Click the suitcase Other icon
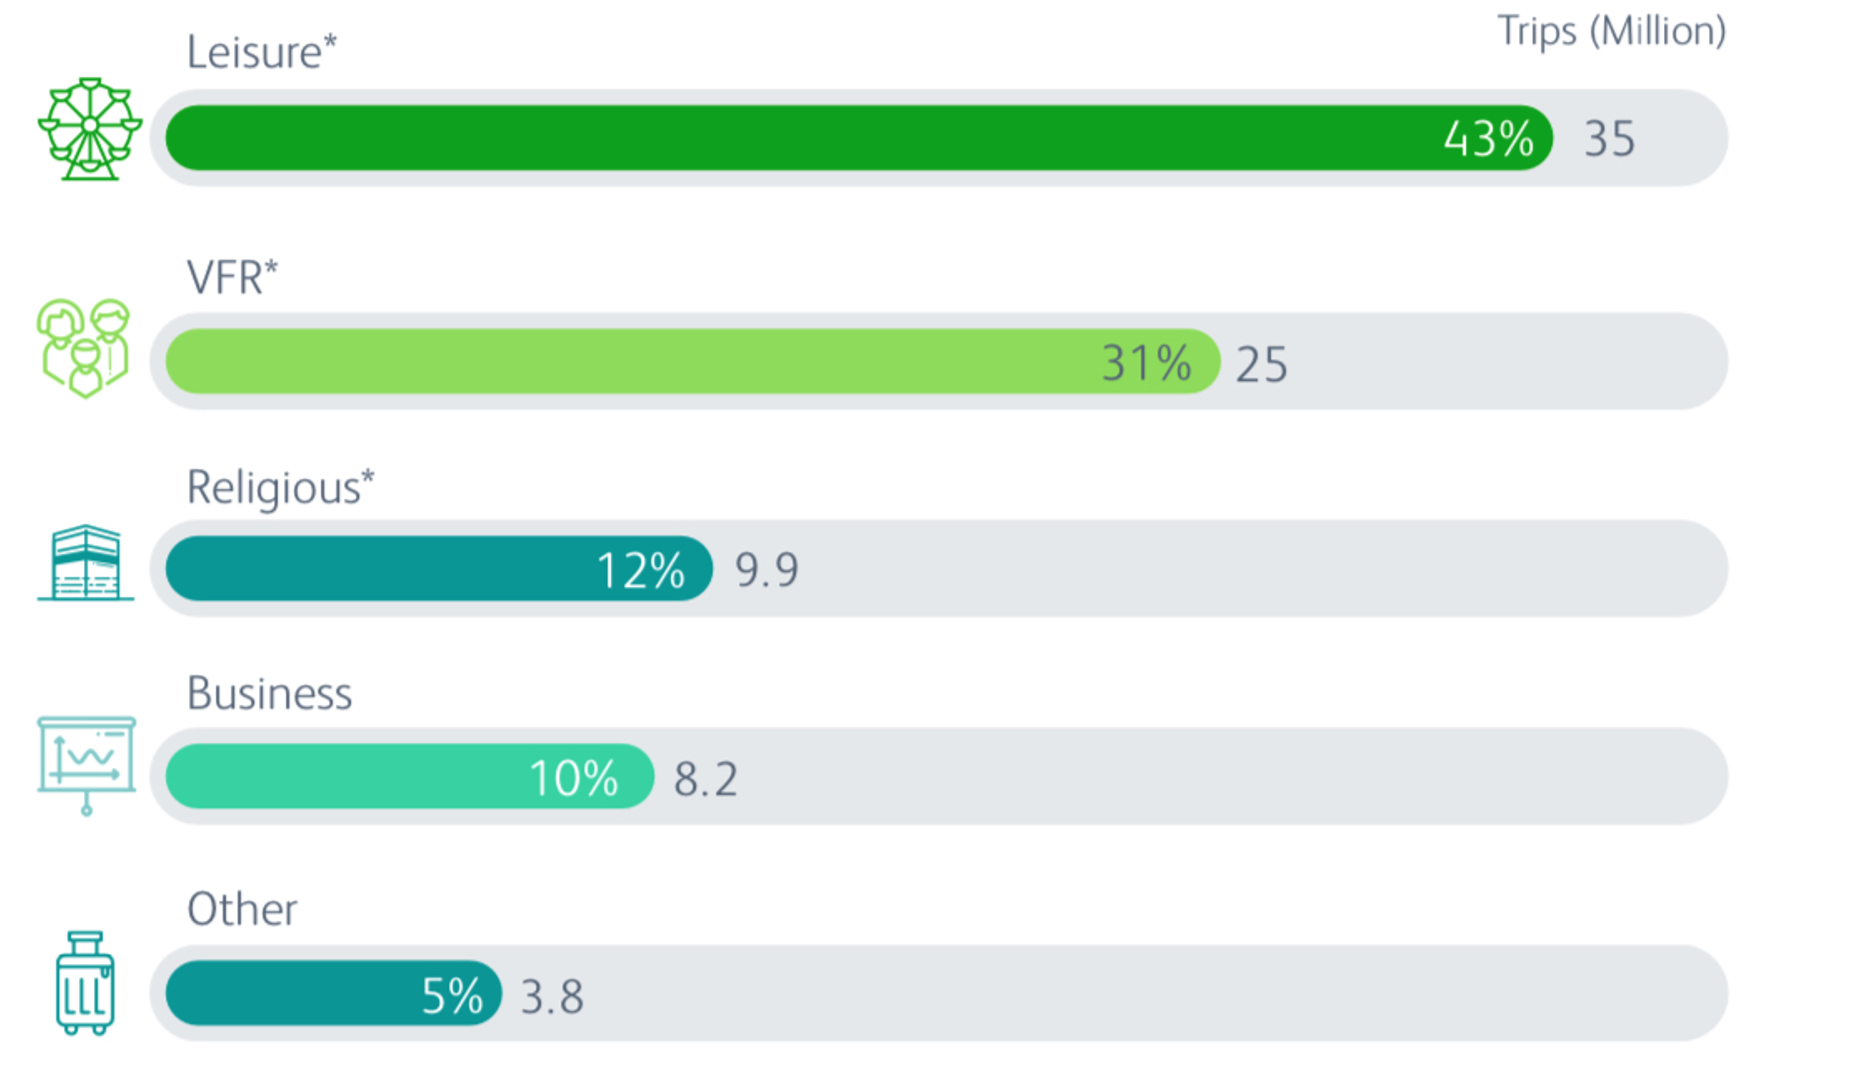Screen dimensions: 1850x1084 click(85, 983)
